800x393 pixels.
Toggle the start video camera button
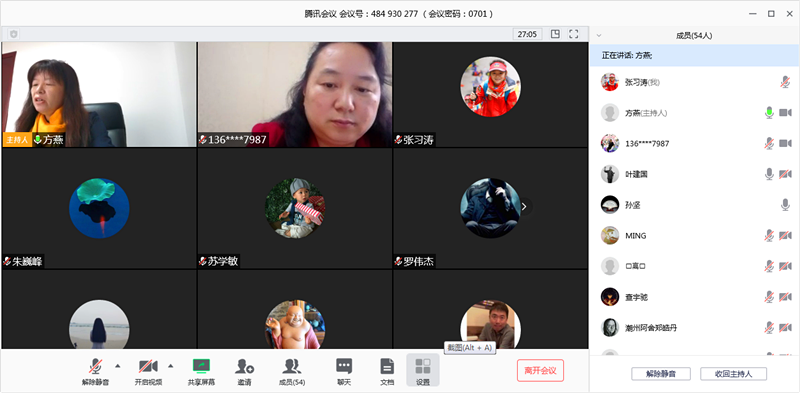click(148, 366)
